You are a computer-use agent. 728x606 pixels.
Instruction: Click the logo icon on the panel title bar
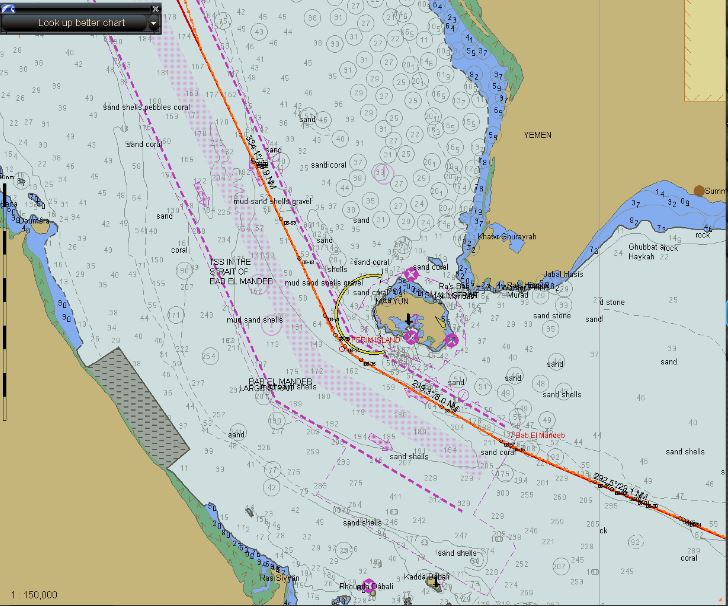pyautogui.click(x=8, y=8)
